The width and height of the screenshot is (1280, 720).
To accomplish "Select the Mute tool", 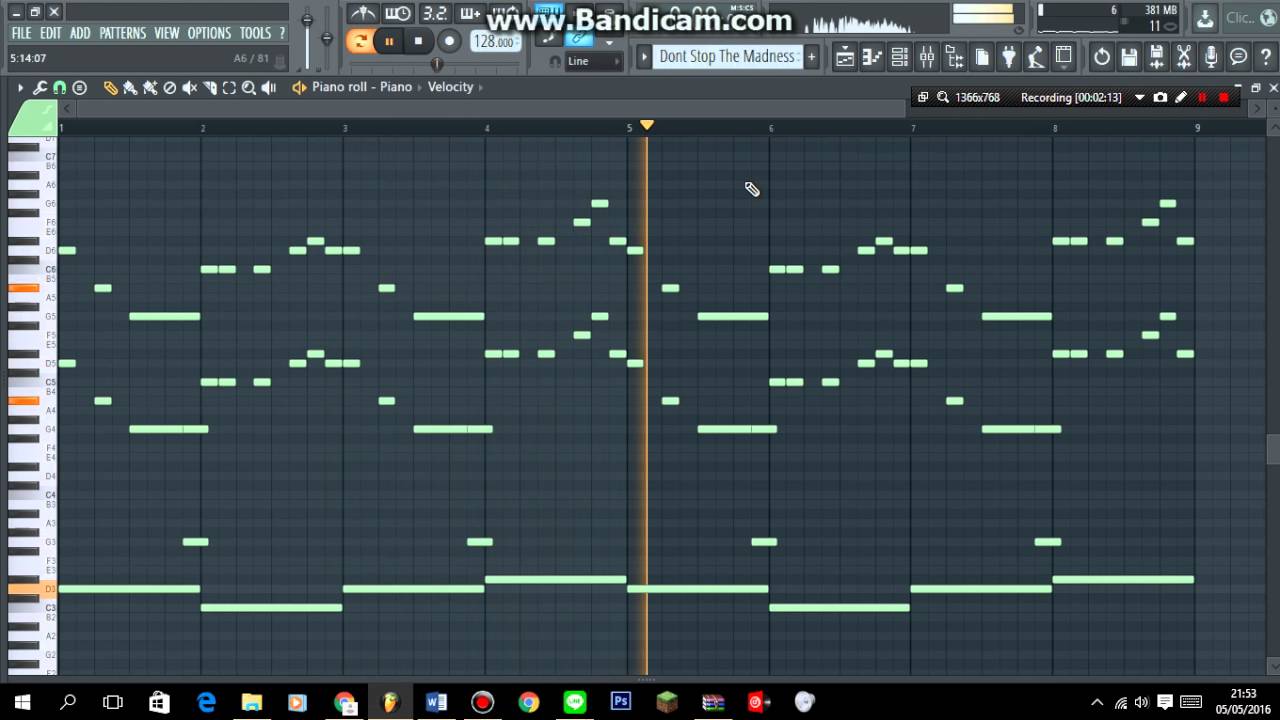I will click(189, 88).
